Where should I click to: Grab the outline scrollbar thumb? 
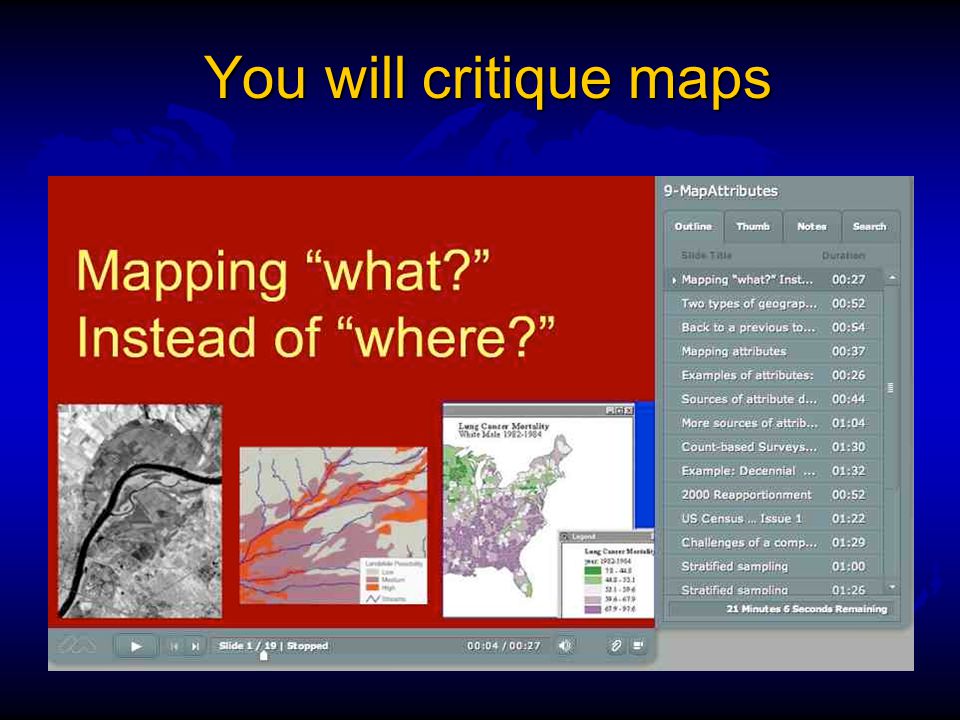(891, 388)
